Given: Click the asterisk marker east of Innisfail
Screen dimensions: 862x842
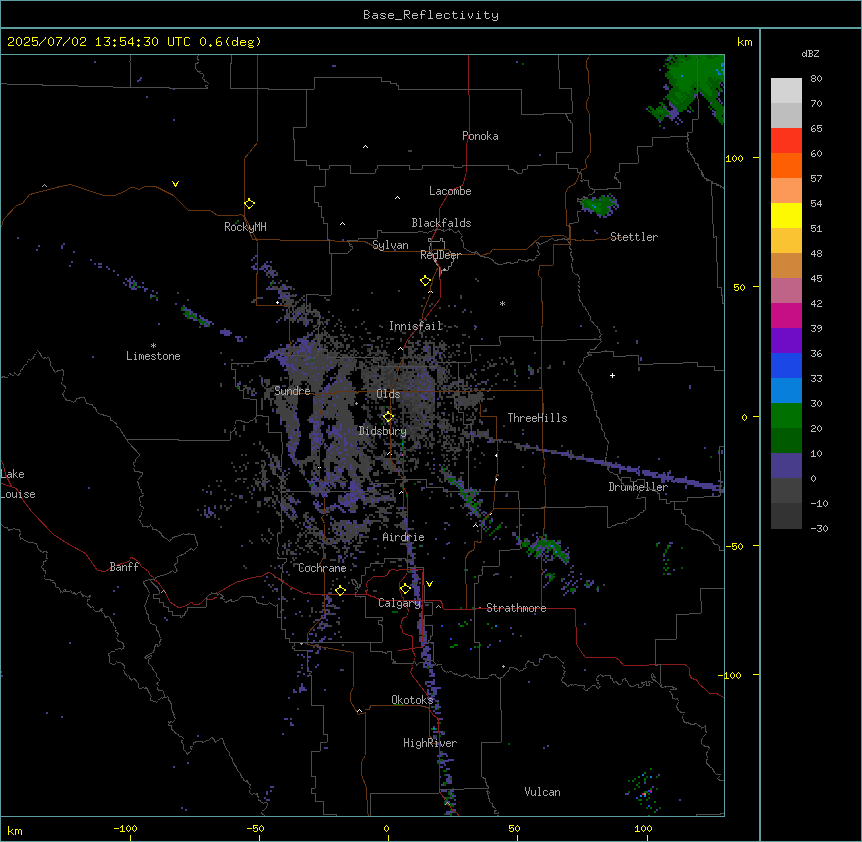Looking at the screenshot, I should [502, 303].
